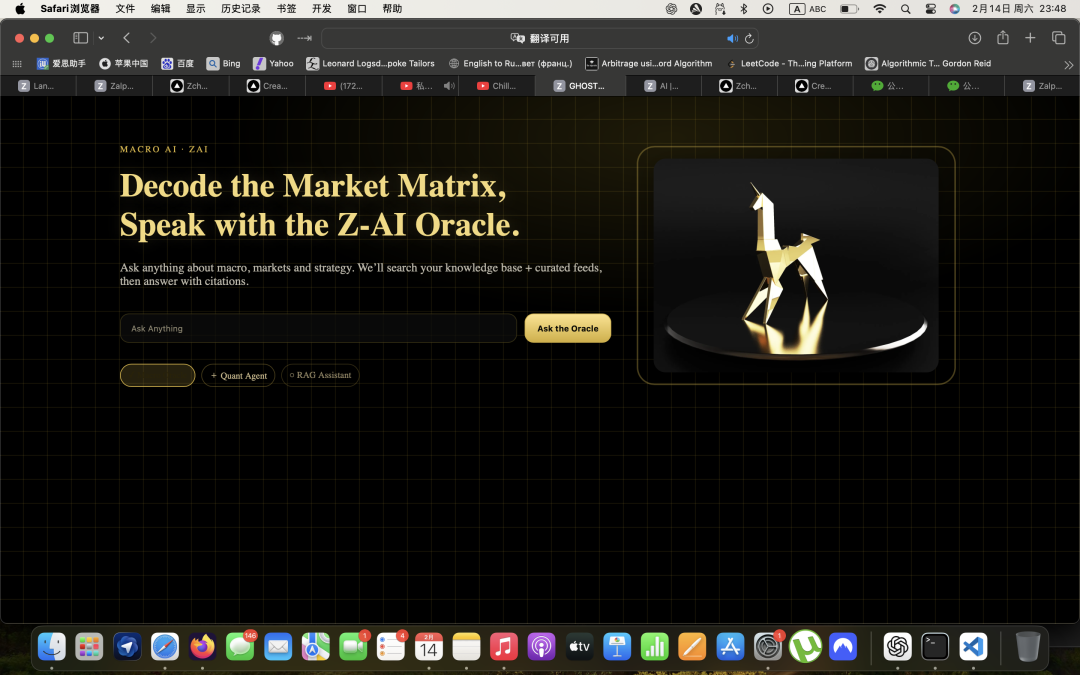Open the Wi-Fi menu bar icon
The width and height of the screenshot is (1080, 675).
880,9
